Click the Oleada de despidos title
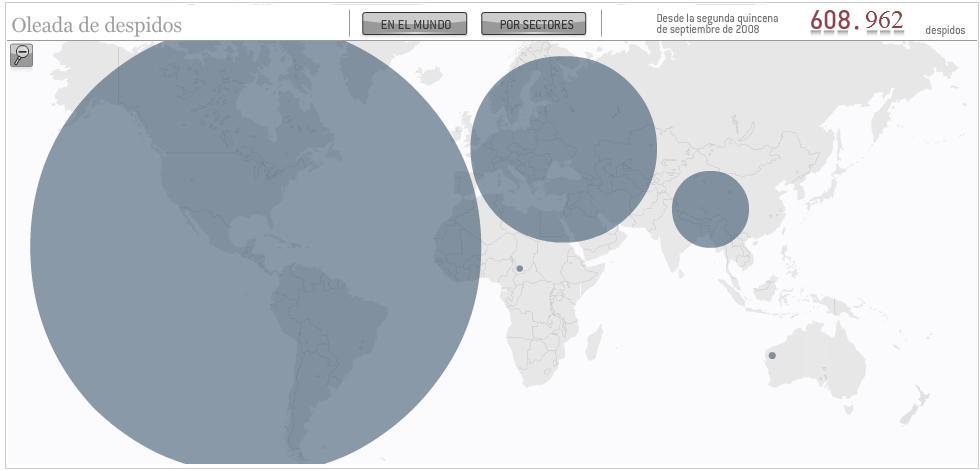Screen dimensions: 980x471 pyautogui.click(x=97, y=25)
